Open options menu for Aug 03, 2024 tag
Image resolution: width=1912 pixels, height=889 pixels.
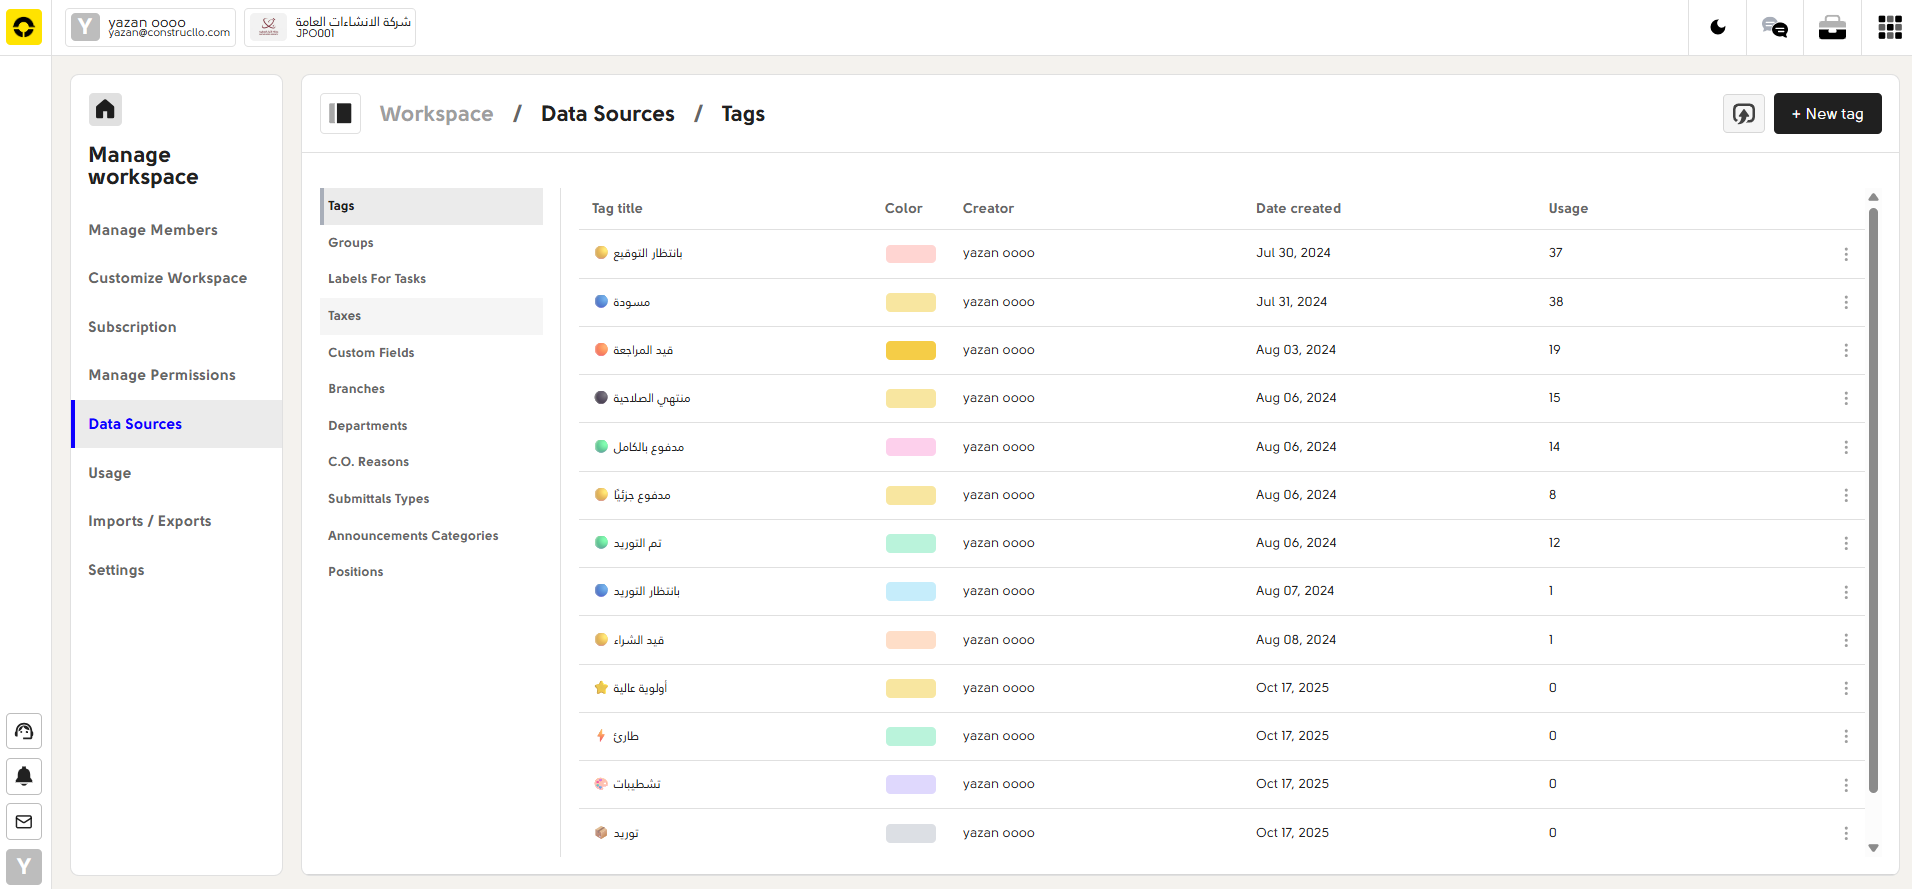pyautogui.click(x=1846, y=350)
